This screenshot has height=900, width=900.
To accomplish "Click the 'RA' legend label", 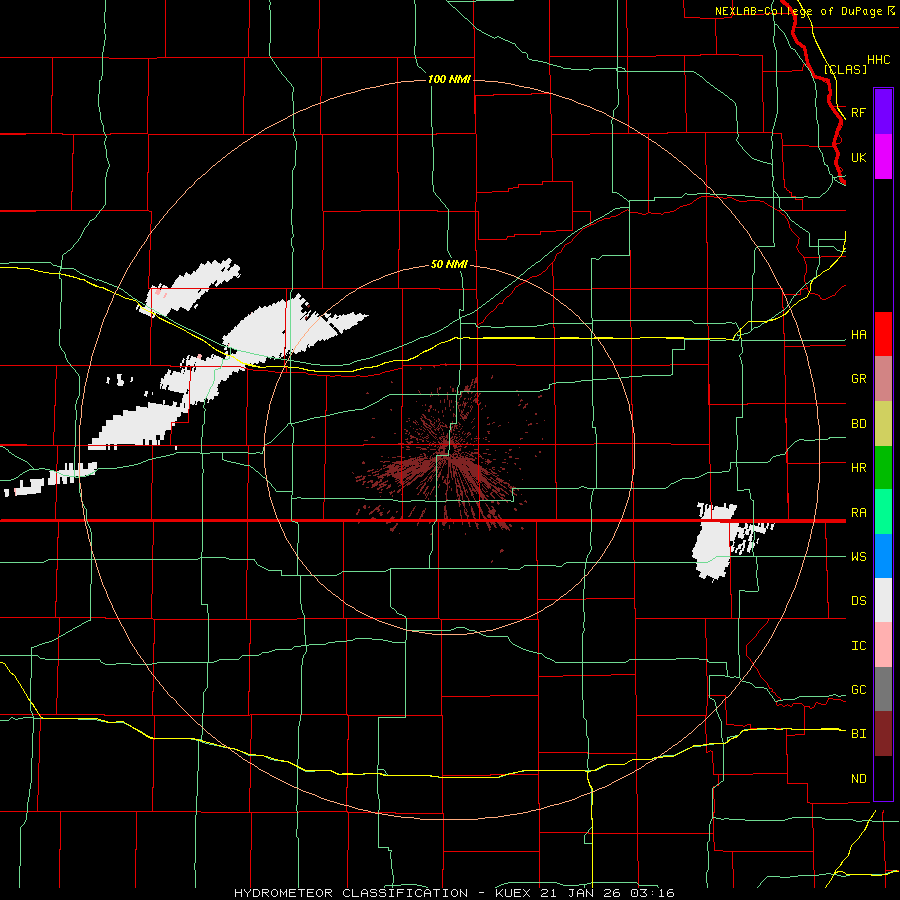I will click(859, 513).
